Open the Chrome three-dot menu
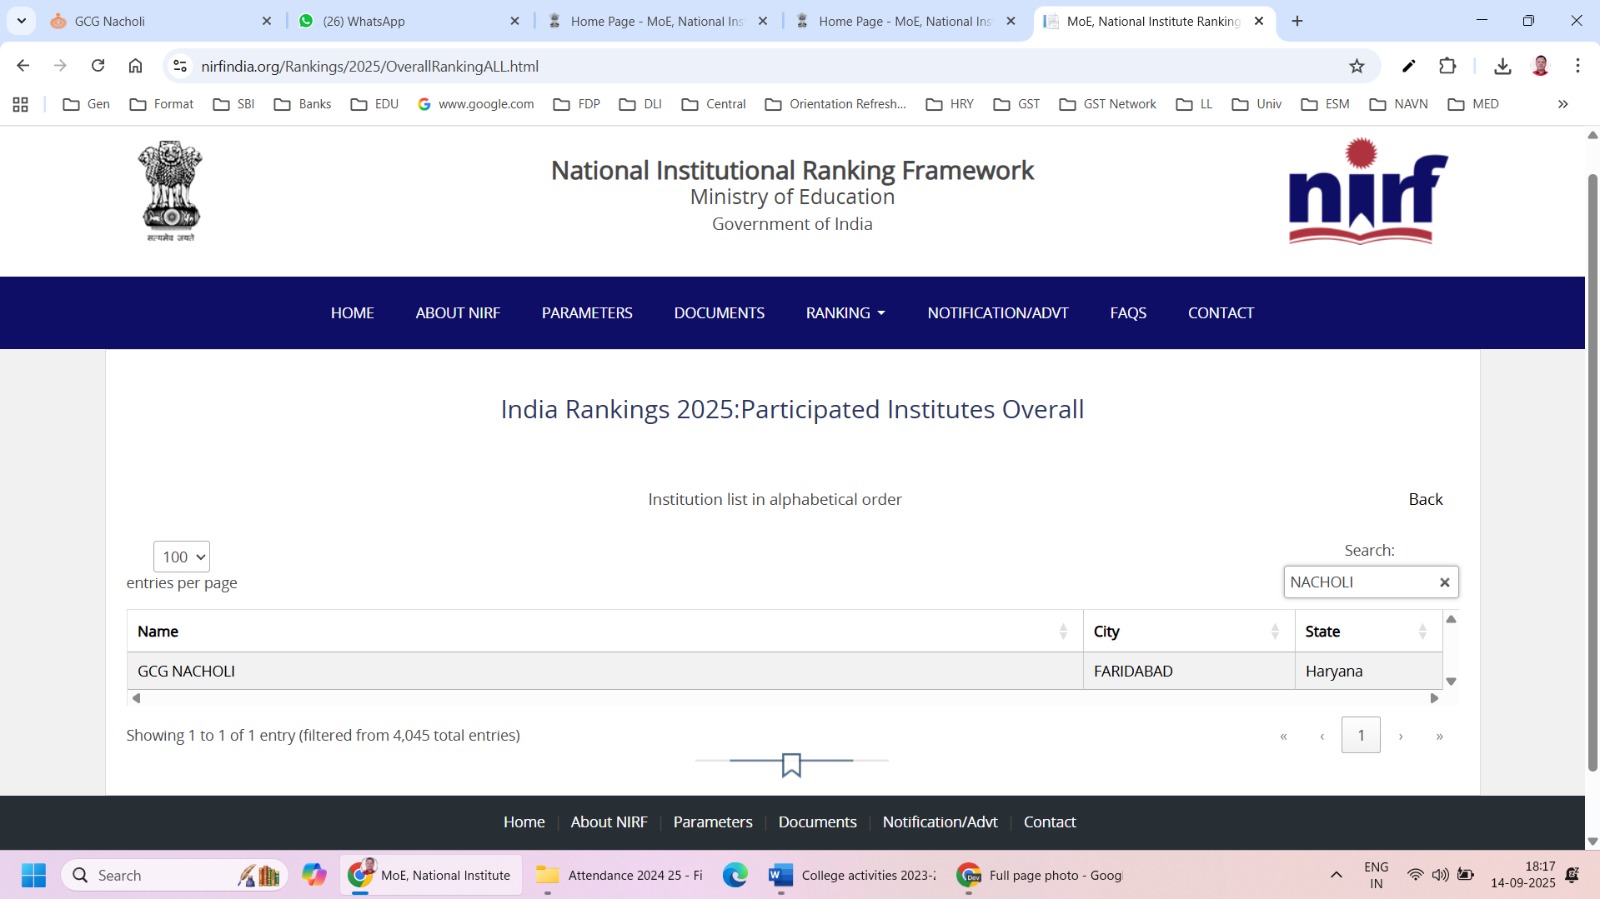This screenshot has height=899, width=1600. pos(1578,66)
